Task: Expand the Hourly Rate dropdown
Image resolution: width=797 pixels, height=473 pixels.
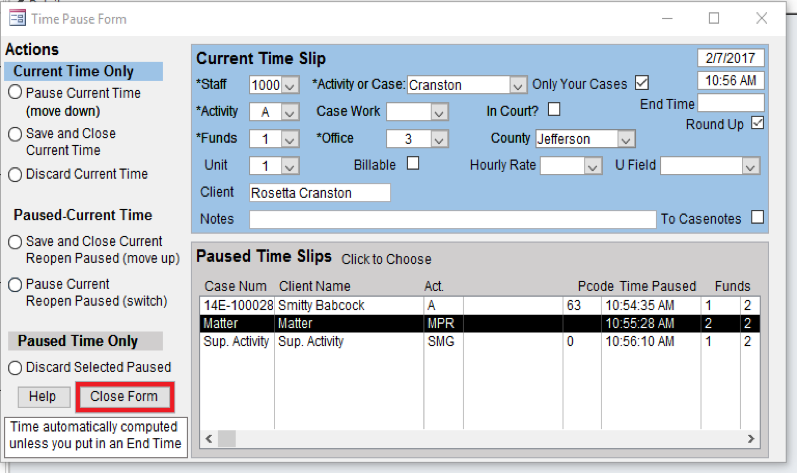Action: coord(593,167)
